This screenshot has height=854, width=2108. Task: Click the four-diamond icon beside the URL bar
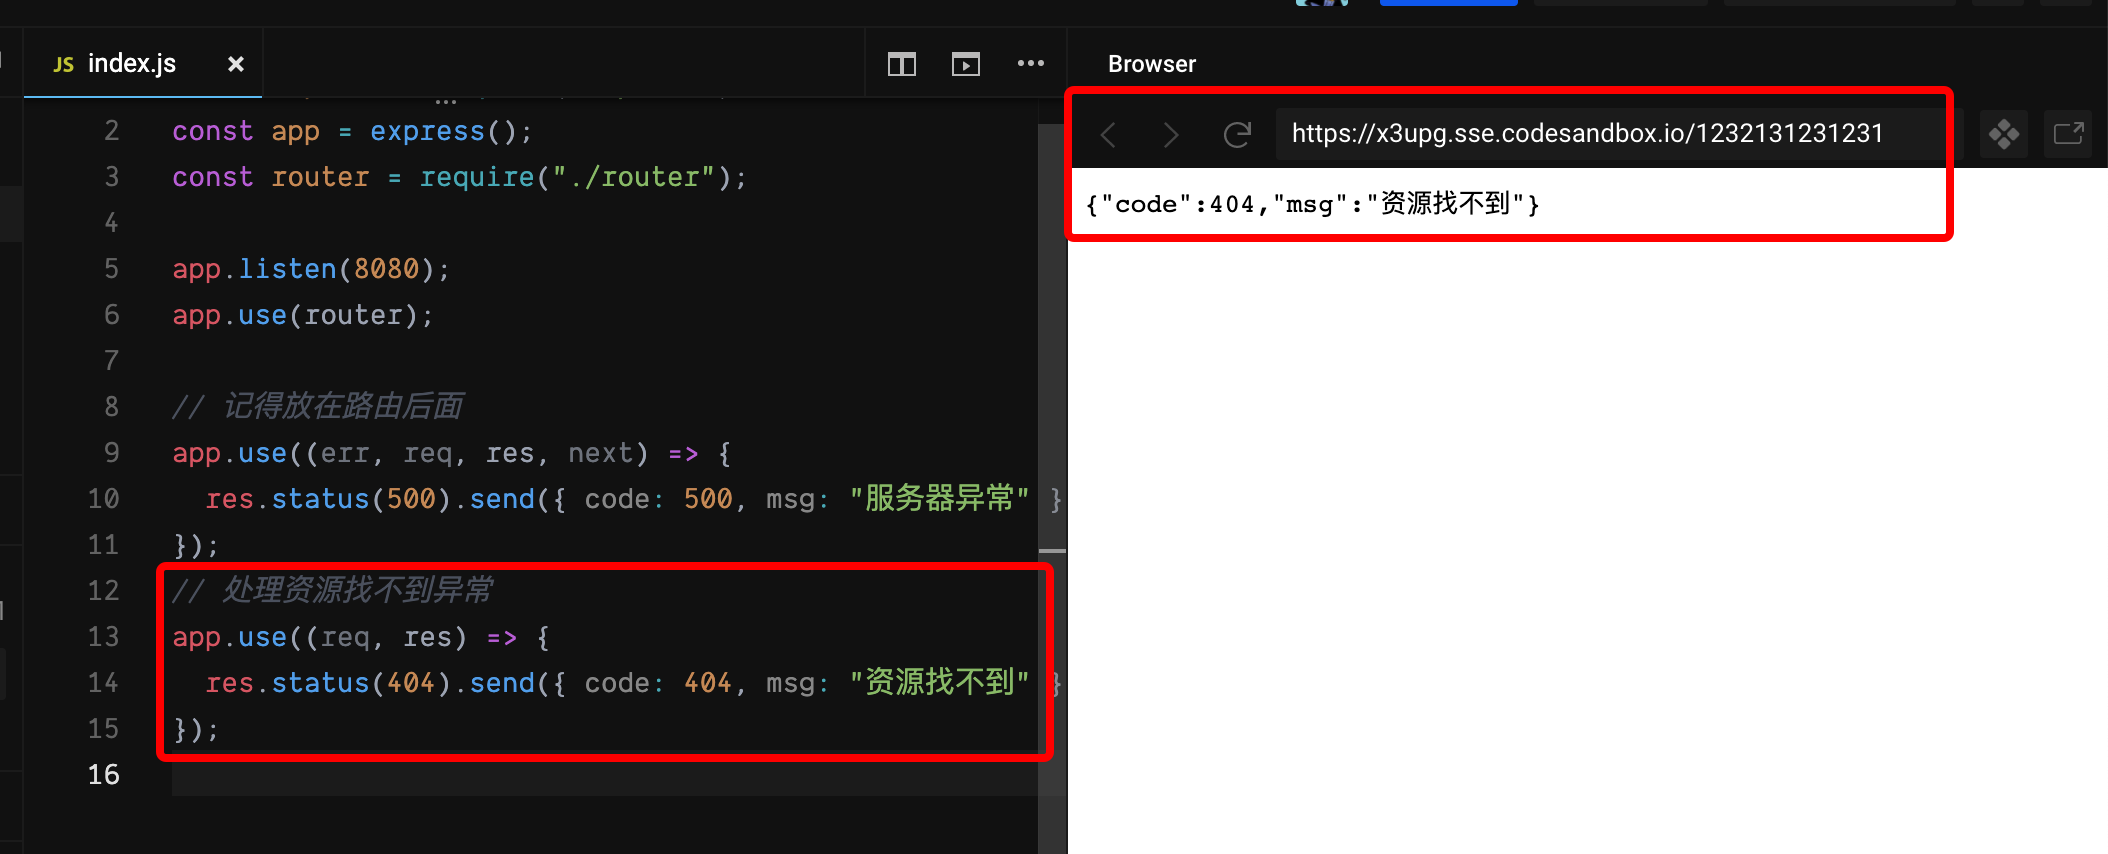click(2003, 134)
